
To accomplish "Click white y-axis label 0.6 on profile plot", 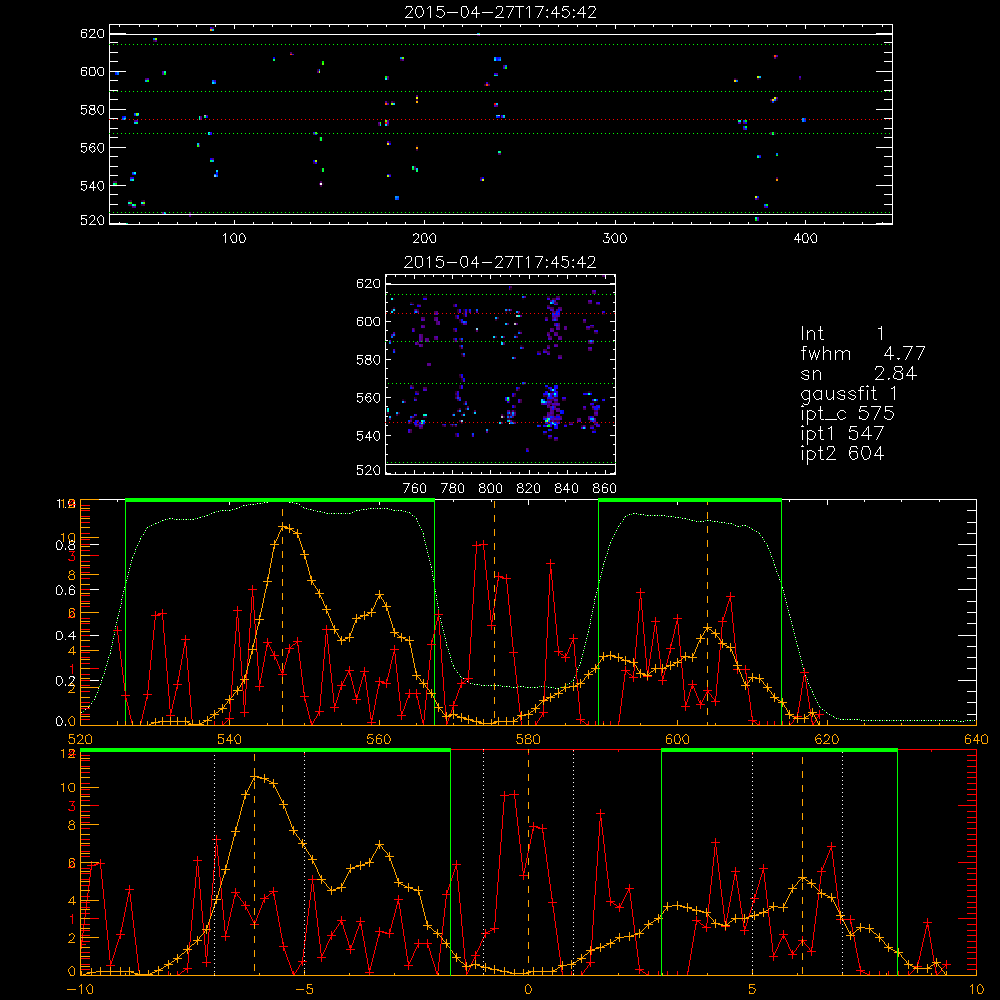I will tap(65, 591).
